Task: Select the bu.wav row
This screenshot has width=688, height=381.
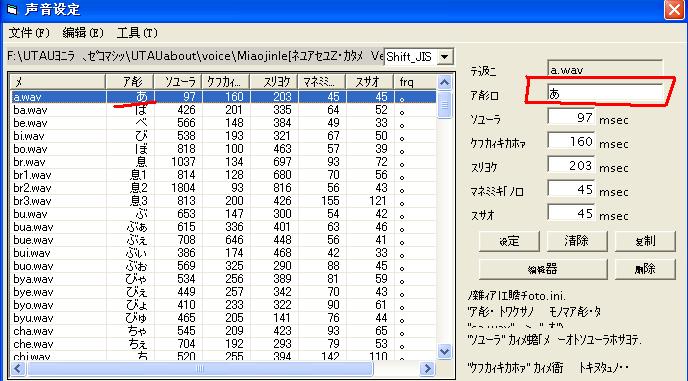Action: tap(223, 214)
